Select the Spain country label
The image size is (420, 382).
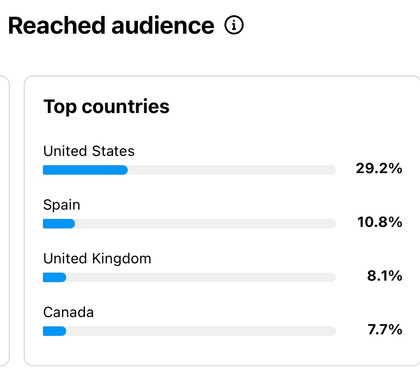62,205
